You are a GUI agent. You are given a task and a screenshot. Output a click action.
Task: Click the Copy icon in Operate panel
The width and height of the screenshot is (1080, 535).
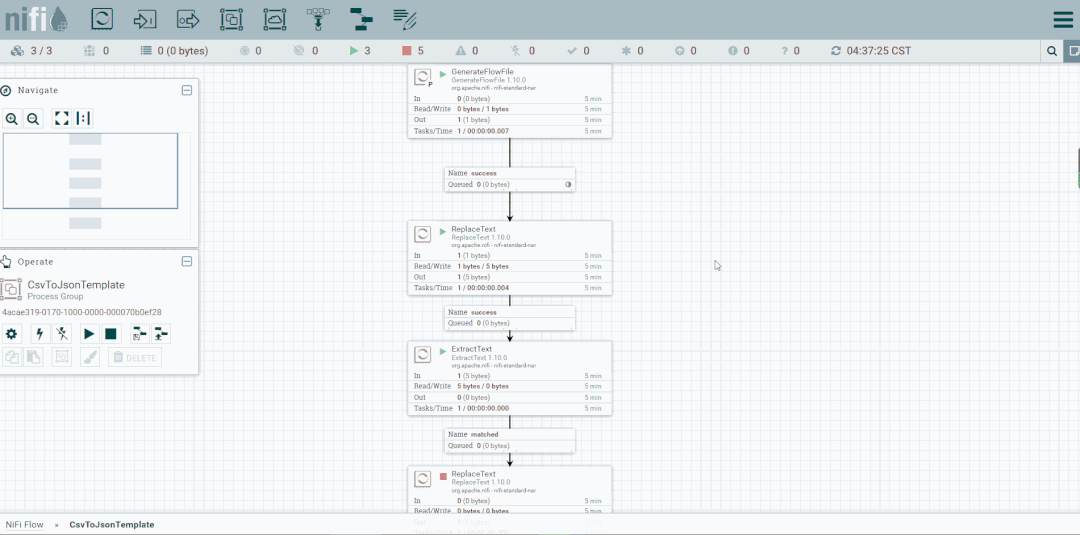coord(12,357)
